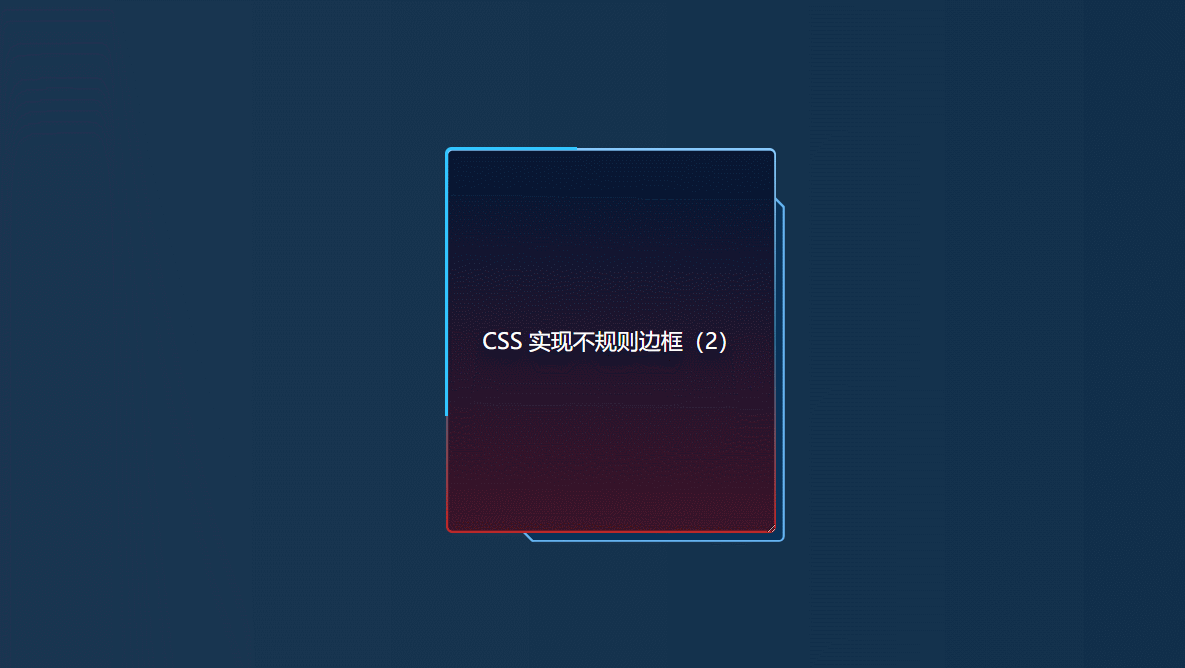This screenshot has width=1185, height=668.
Task: Click the "CSS 实现不规则边框（2）" title text
Action: (x=605, y=342)
